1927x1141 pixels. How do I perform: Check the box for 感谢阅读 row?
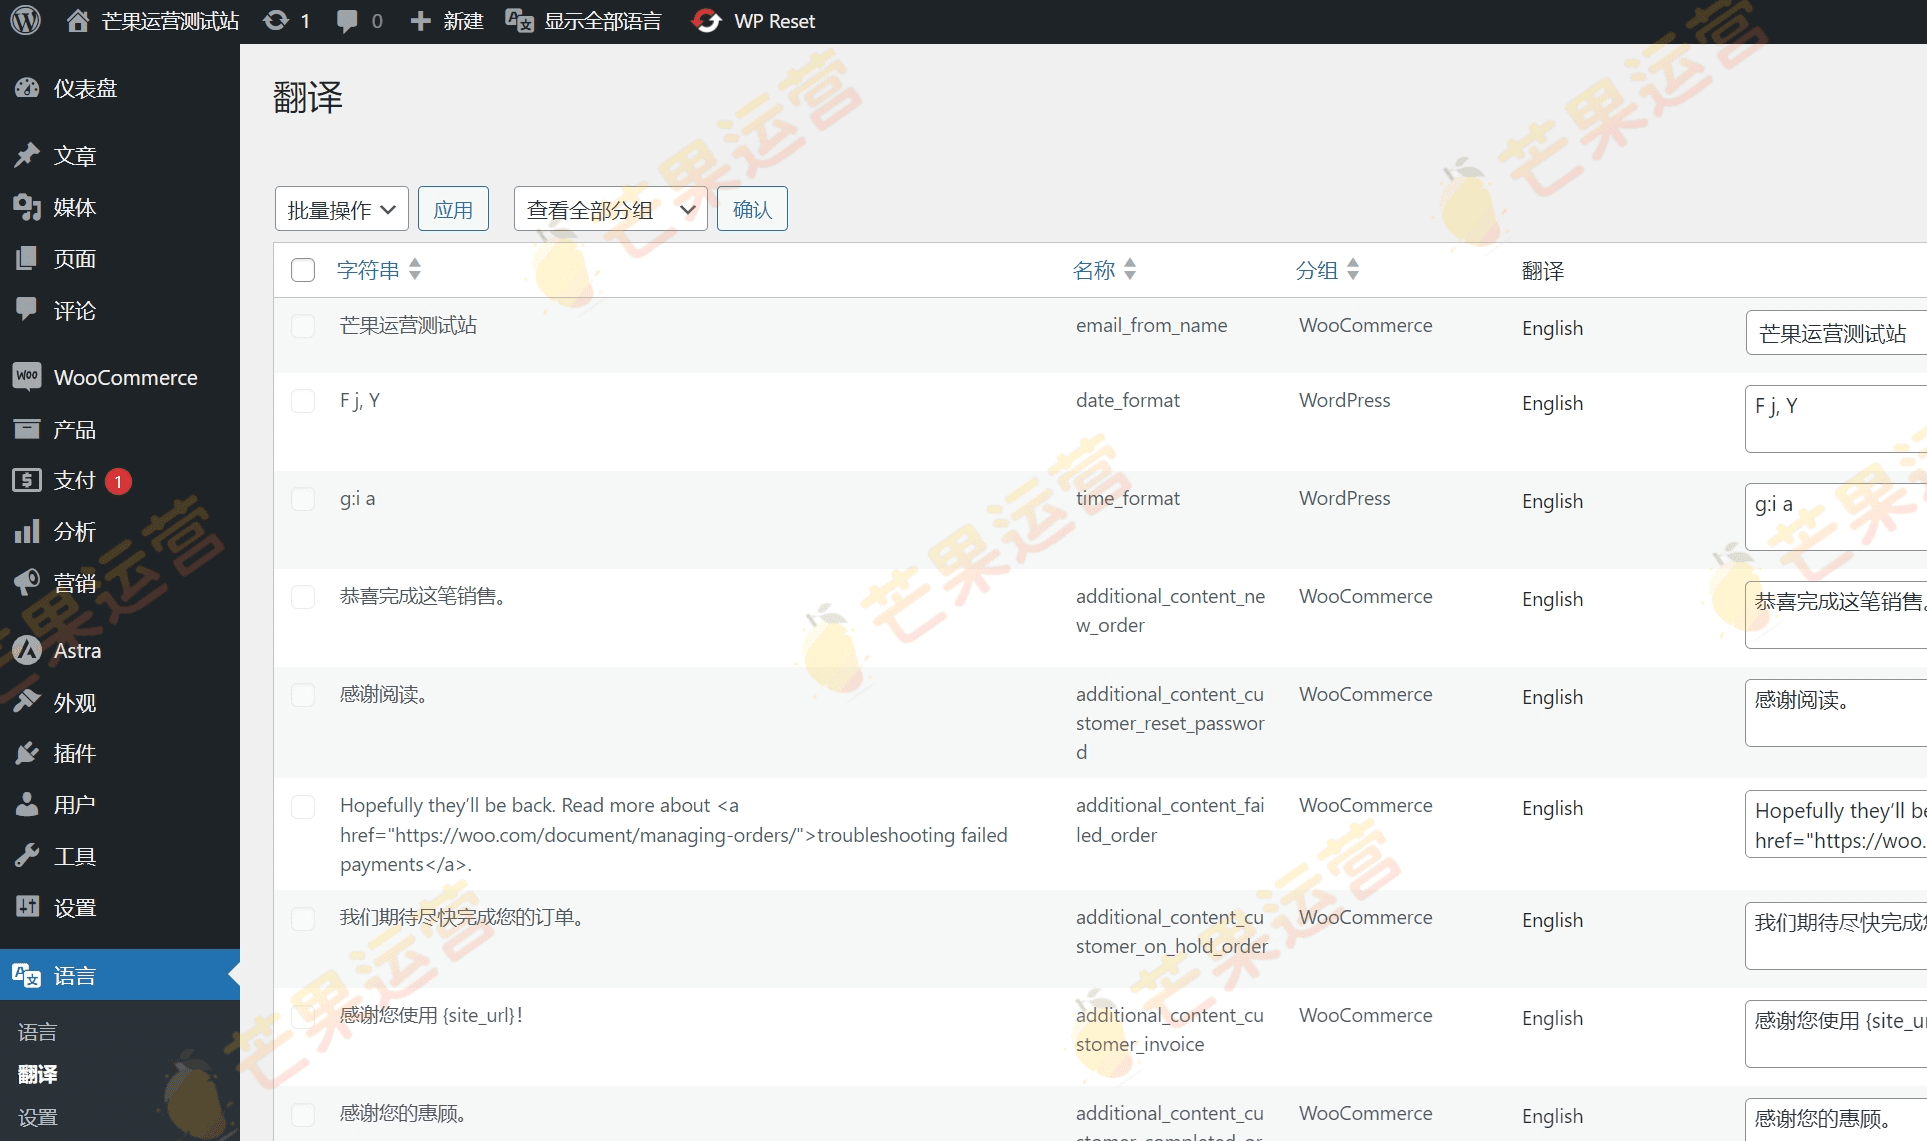click(303, 695)
